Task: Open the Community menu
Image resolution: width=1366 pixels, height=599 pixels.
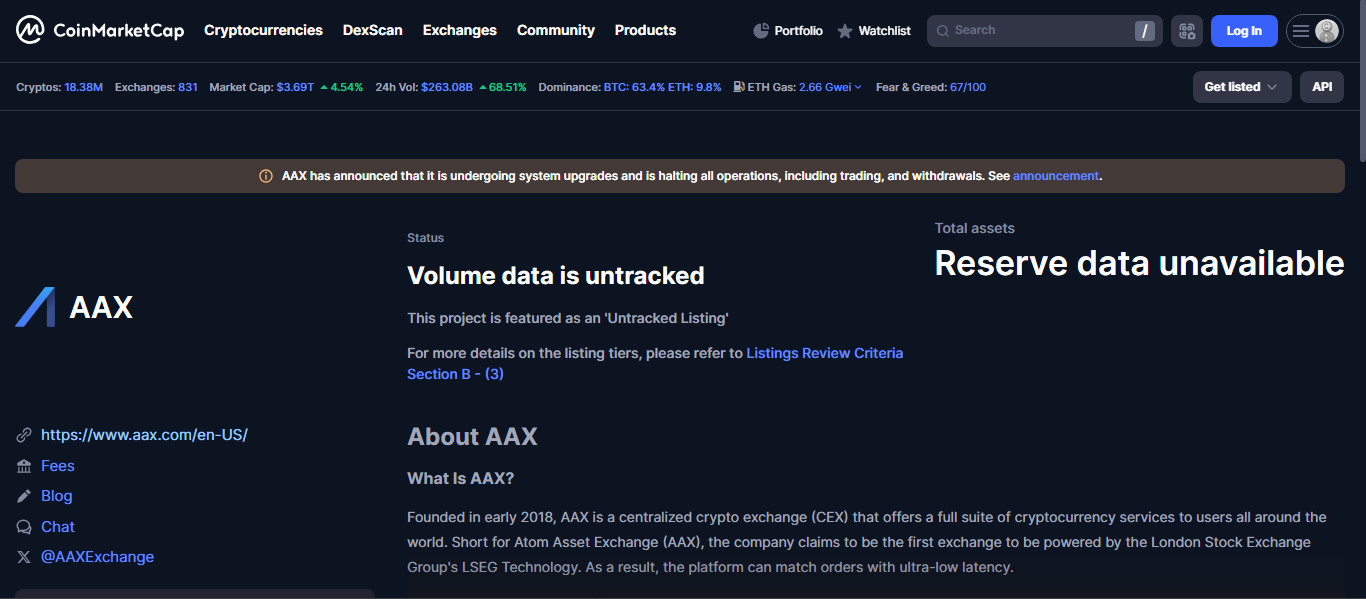Action: click(x=556, y=30)
